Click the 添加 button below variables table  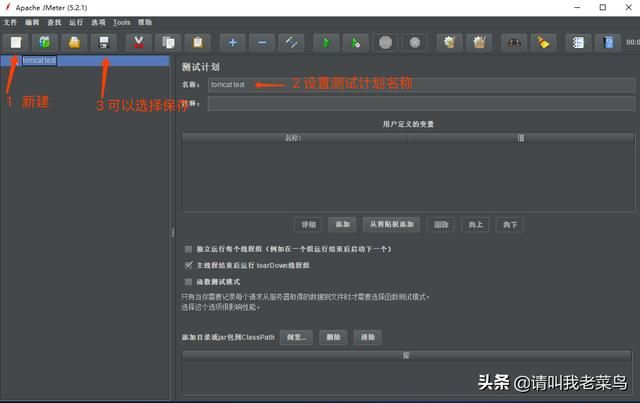(x=342, y=225)
